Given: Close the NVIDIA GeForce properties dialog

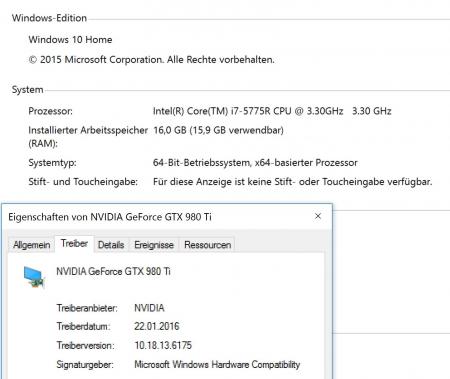Looking at the screenshot, I should (x=318, y=216).
